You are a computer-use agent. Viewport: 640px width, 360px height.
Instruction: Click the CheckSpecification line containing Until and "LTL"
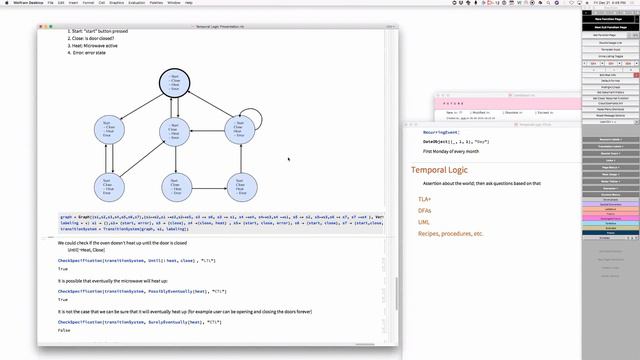coord(137,260)
